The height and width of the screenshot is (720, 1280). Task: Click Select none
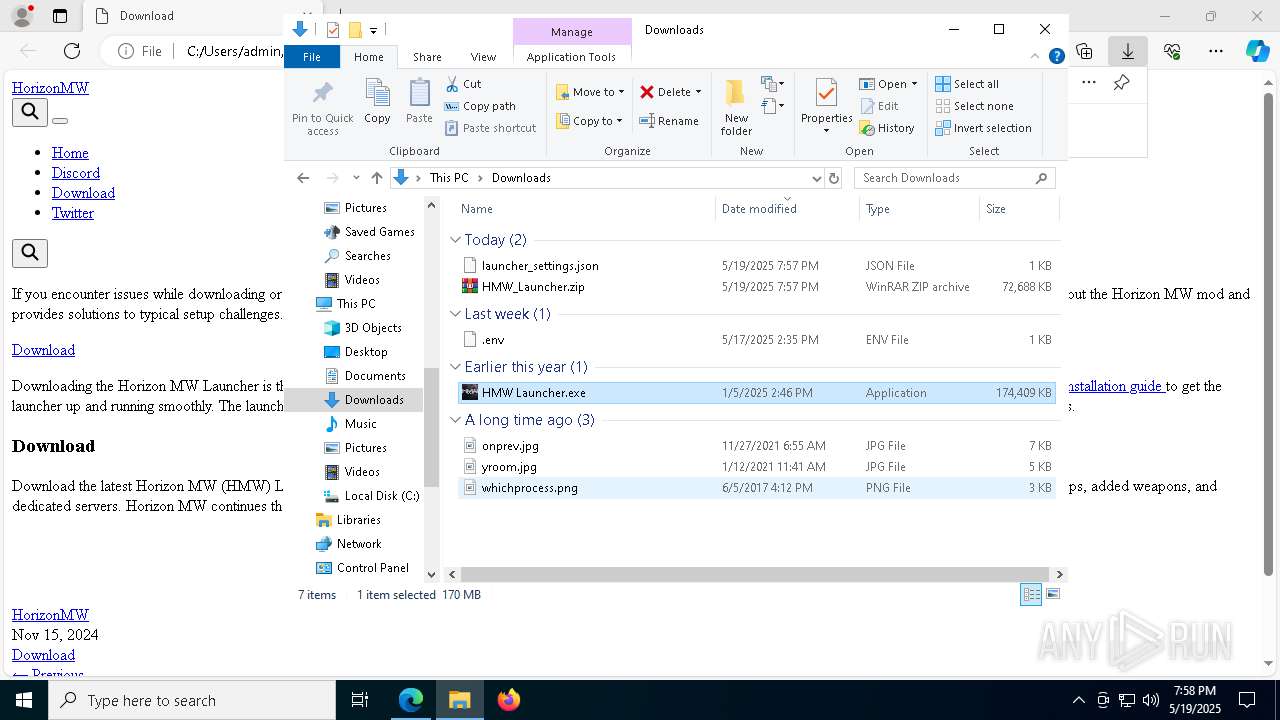click(974, 106)
